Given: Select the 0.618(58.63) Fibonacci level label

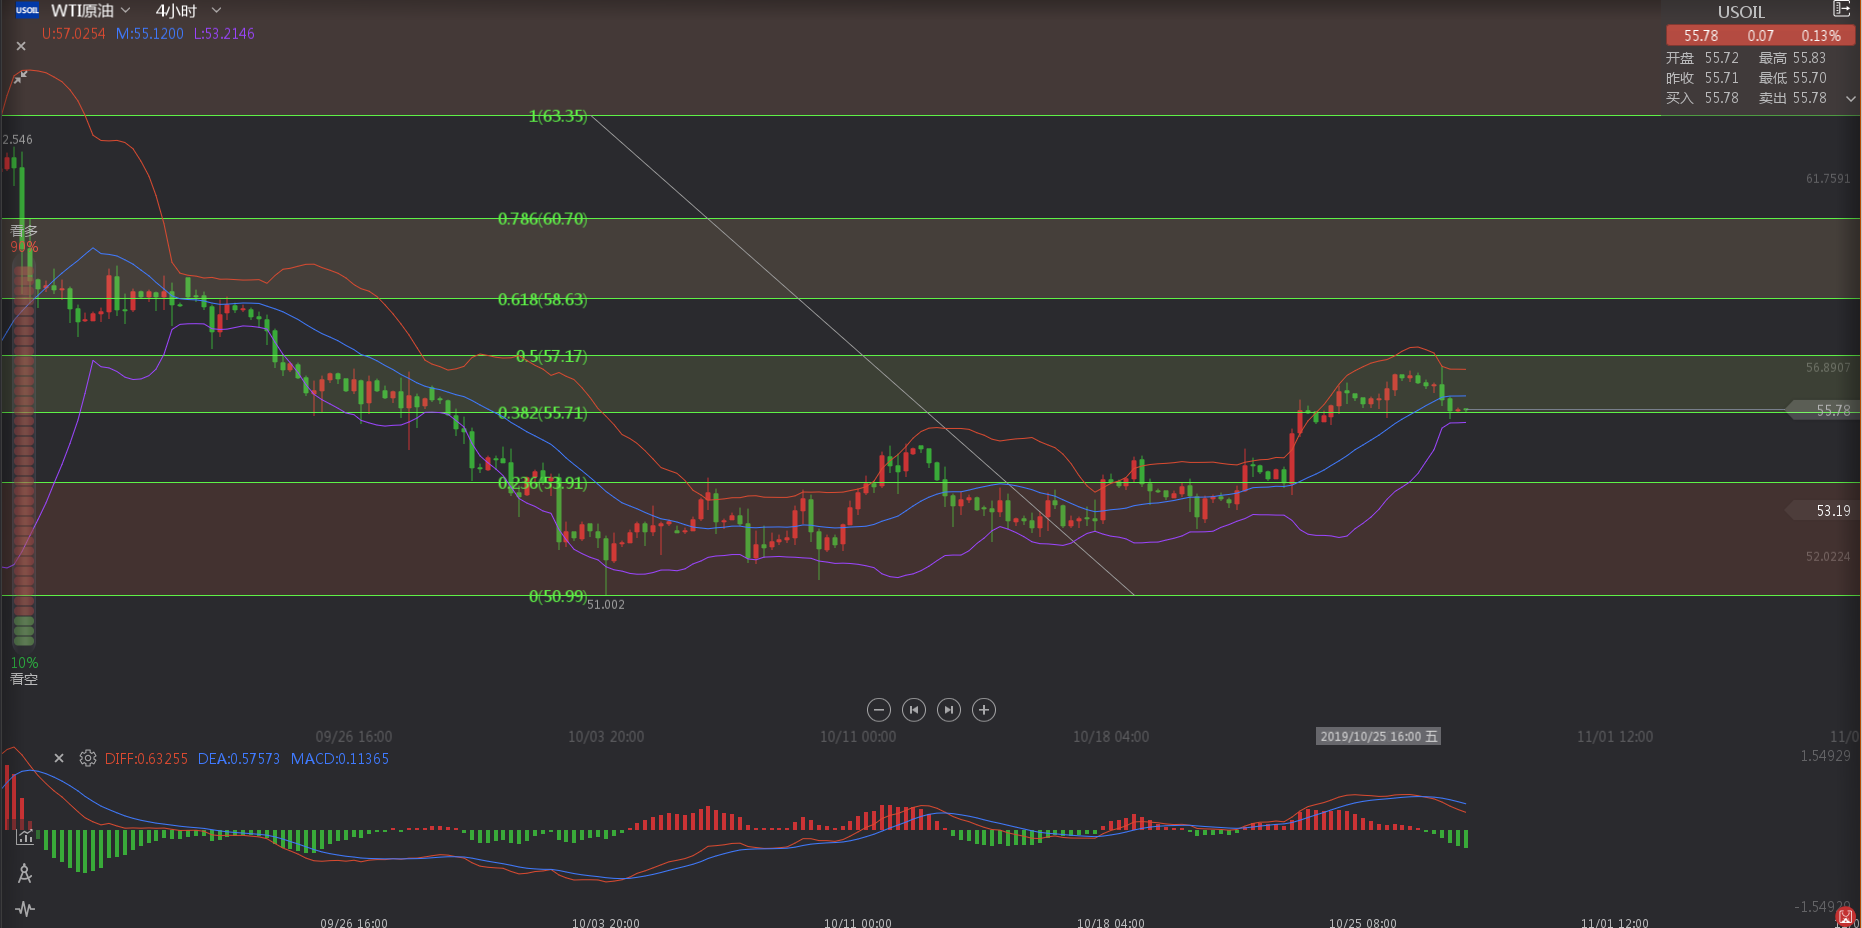Looking at the screenshot, I should click(542, 300).
